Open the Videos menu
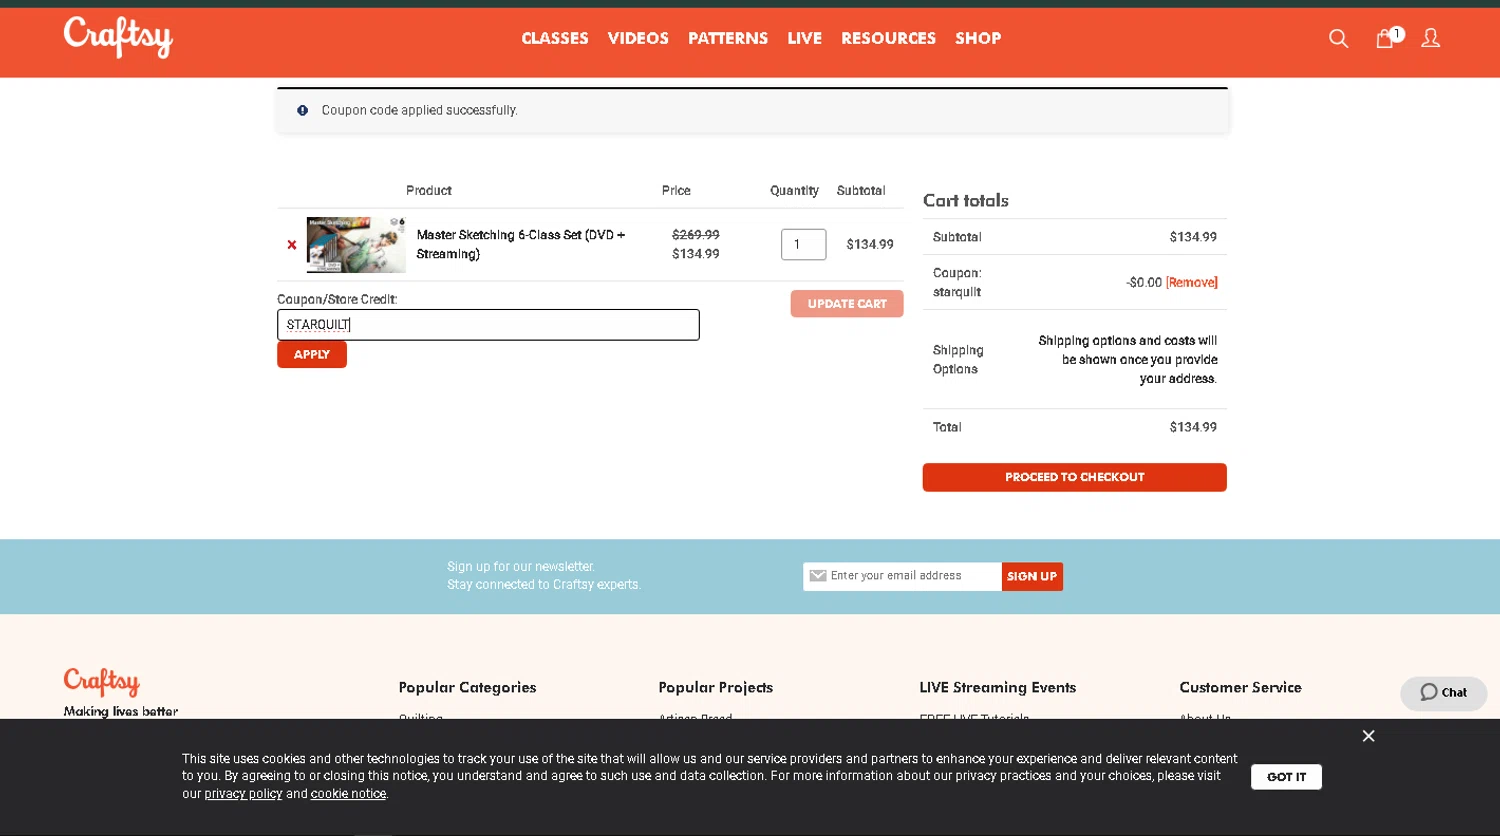 coord(638,38)
